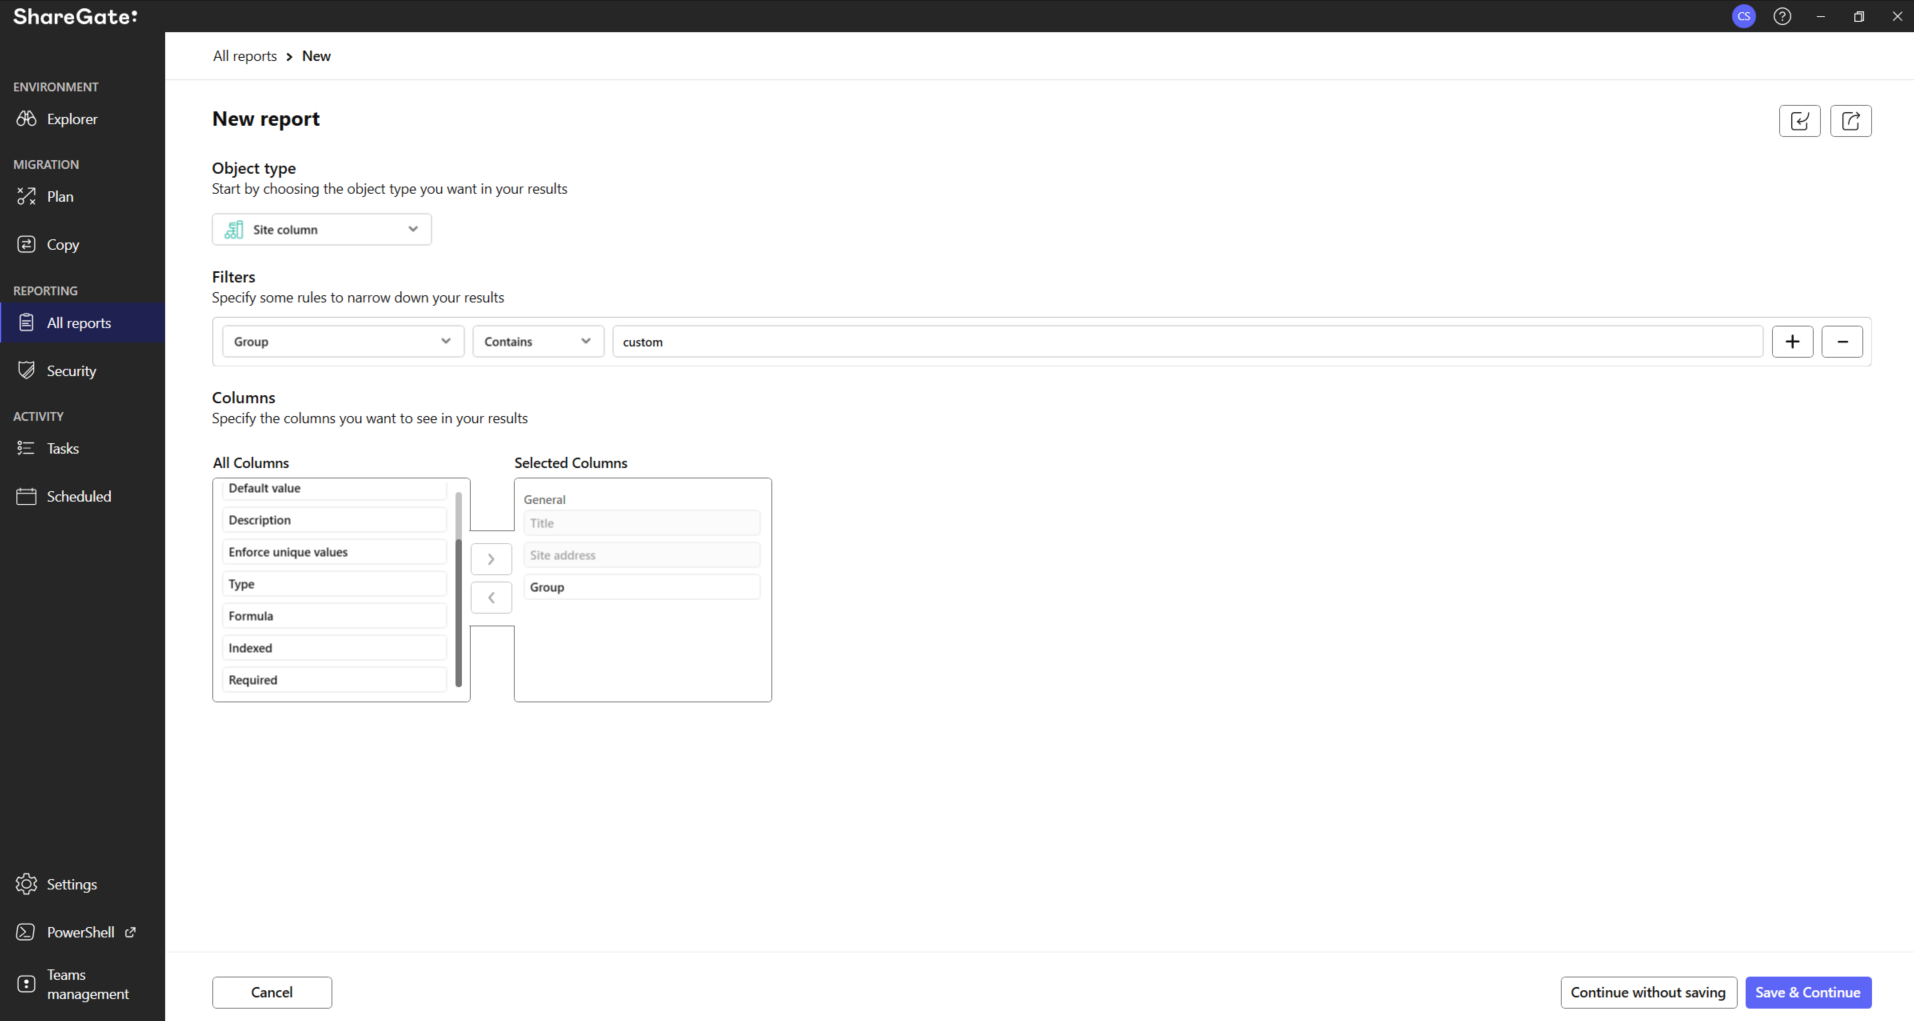Screen dimensions: 1914x1021
Task: Add a filter rule with plus button
Action: (x=1792, y=342)
